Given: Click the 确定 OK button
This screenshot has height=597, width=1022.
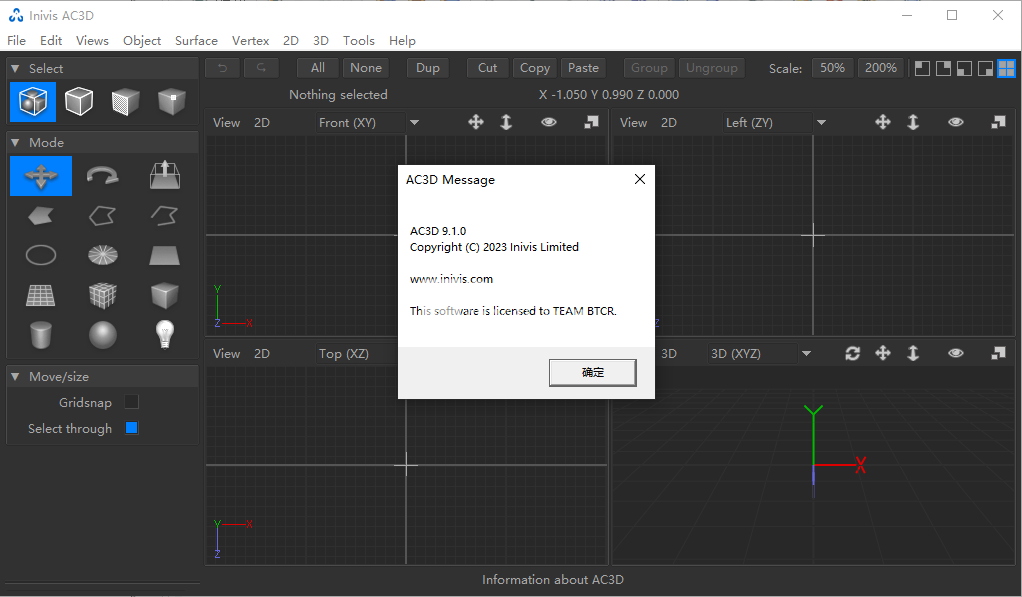Looking at the screenshot, I should 592,372.
